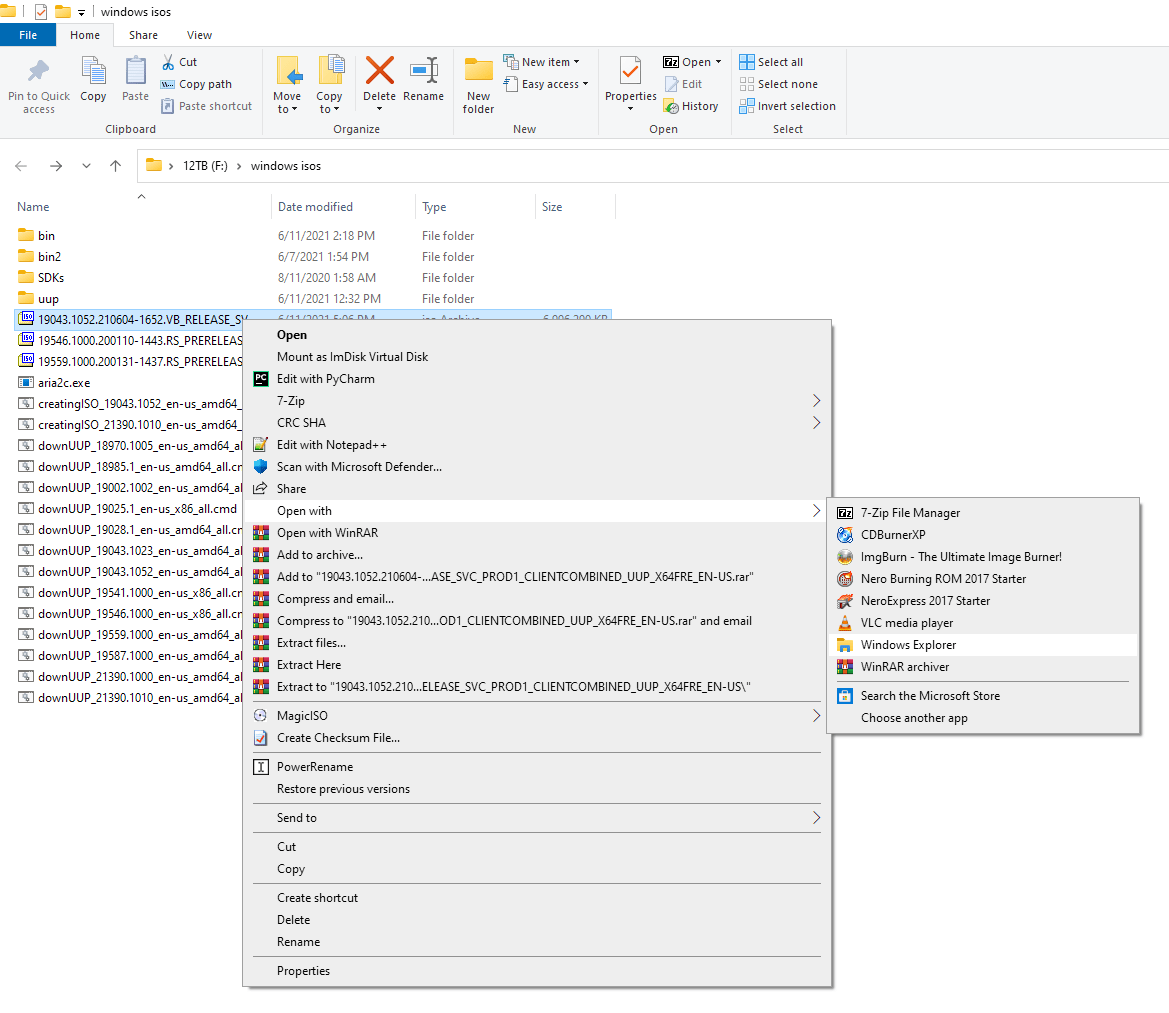
Task: Choose Scan with Microsoft Defender
Action: (358, 467)
